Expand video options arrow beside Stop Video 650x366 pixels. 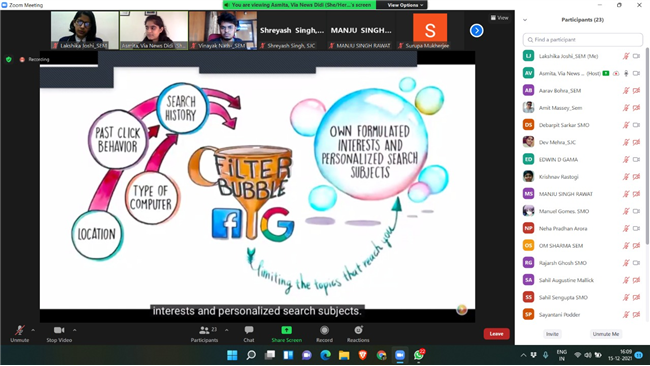click(x=75, y=330)
